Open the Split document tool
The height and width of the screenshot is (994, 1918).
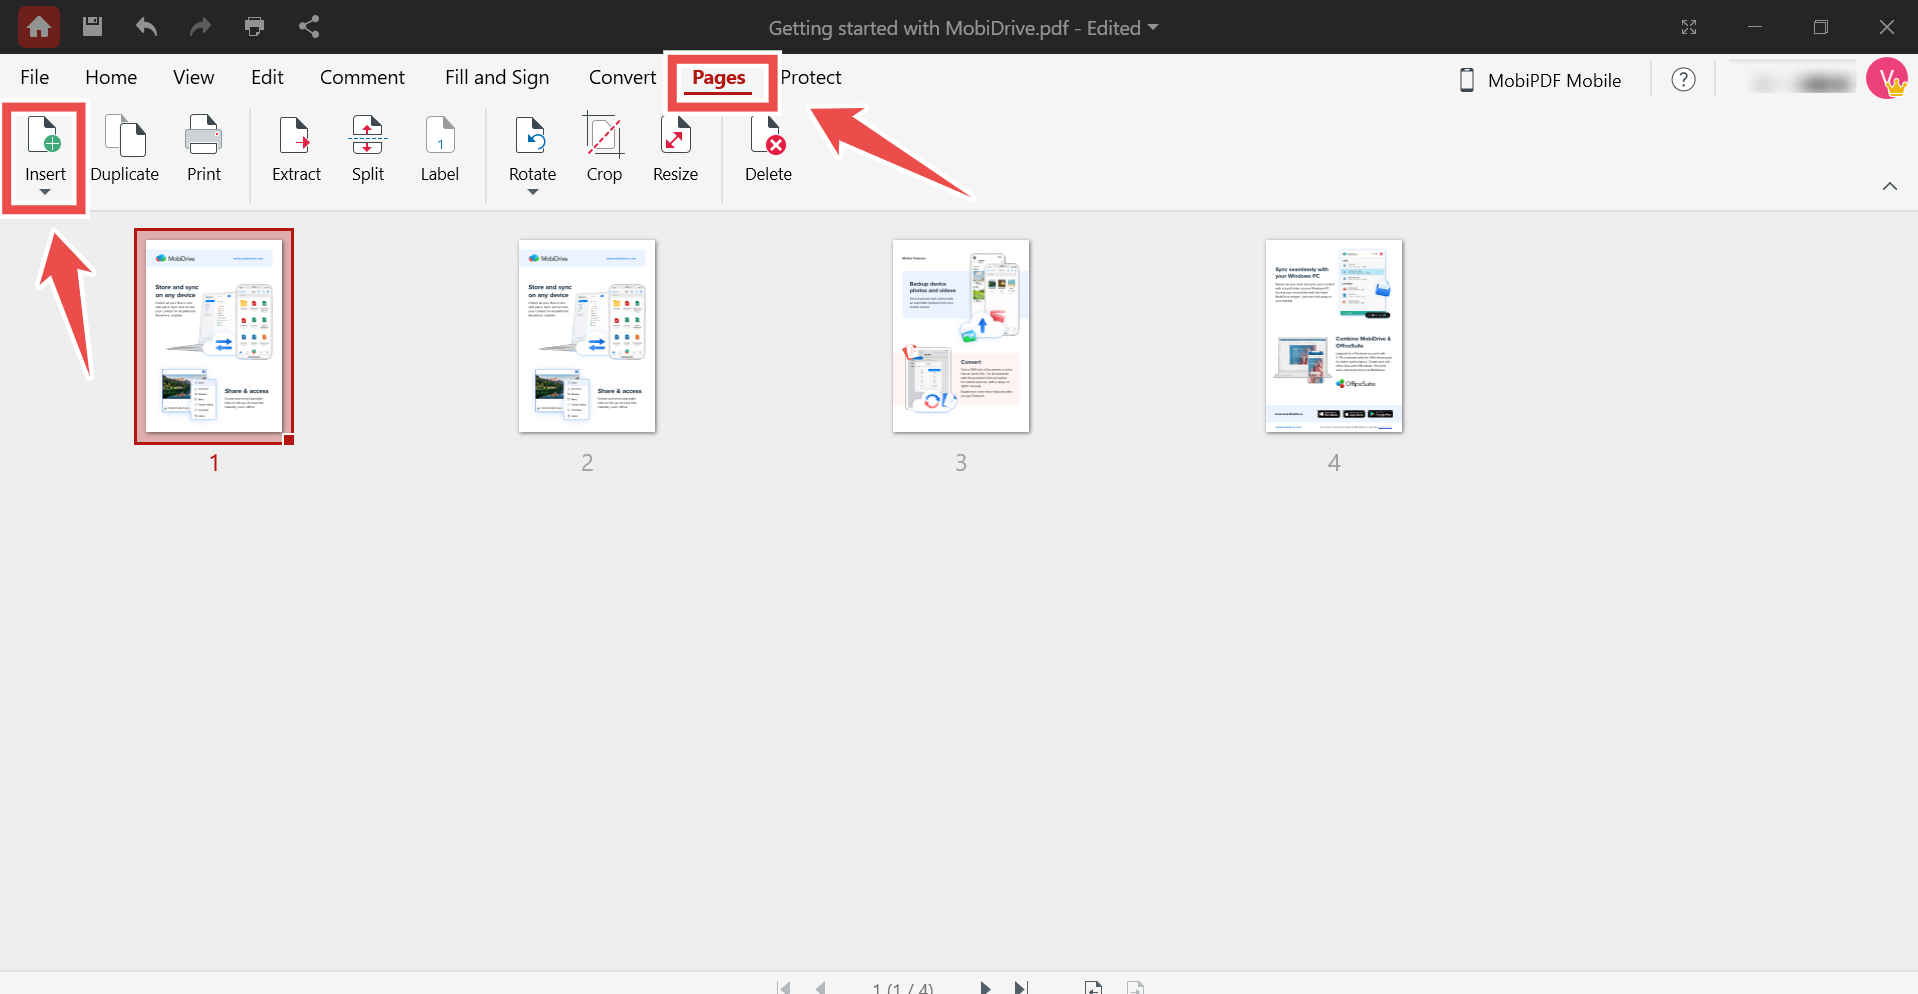[x=367, y=148]
